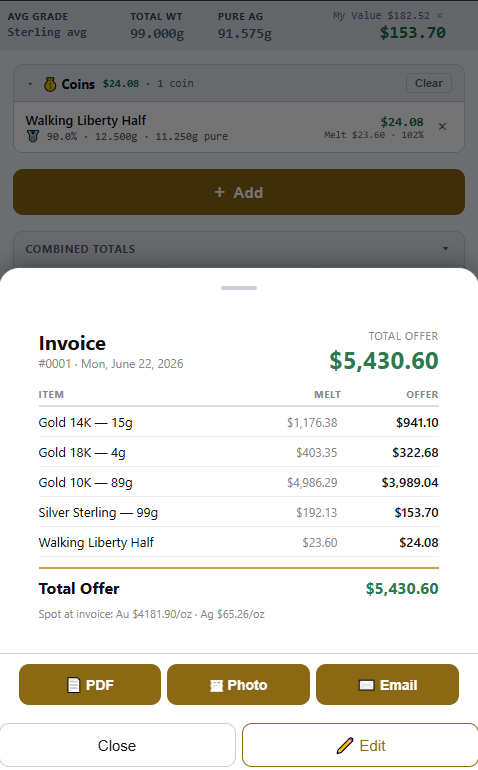Viewport: 478px width, 770px height.
Task: Click the PDF document icon
Action: click(x=73, y=685)
